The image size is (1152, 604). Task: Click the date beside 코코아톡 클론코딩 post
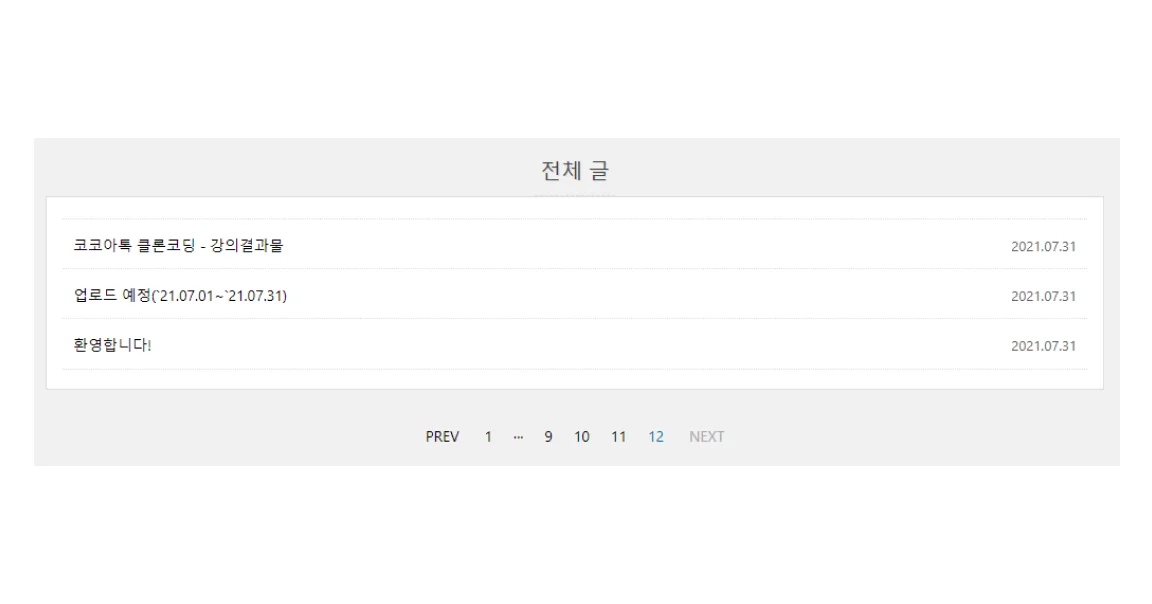(1043, 246)
